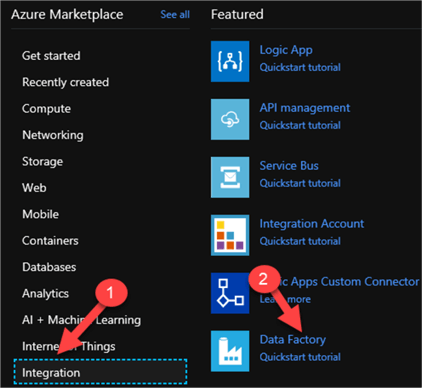Select the Networking category
422x388 pixels.
[53, 135]
